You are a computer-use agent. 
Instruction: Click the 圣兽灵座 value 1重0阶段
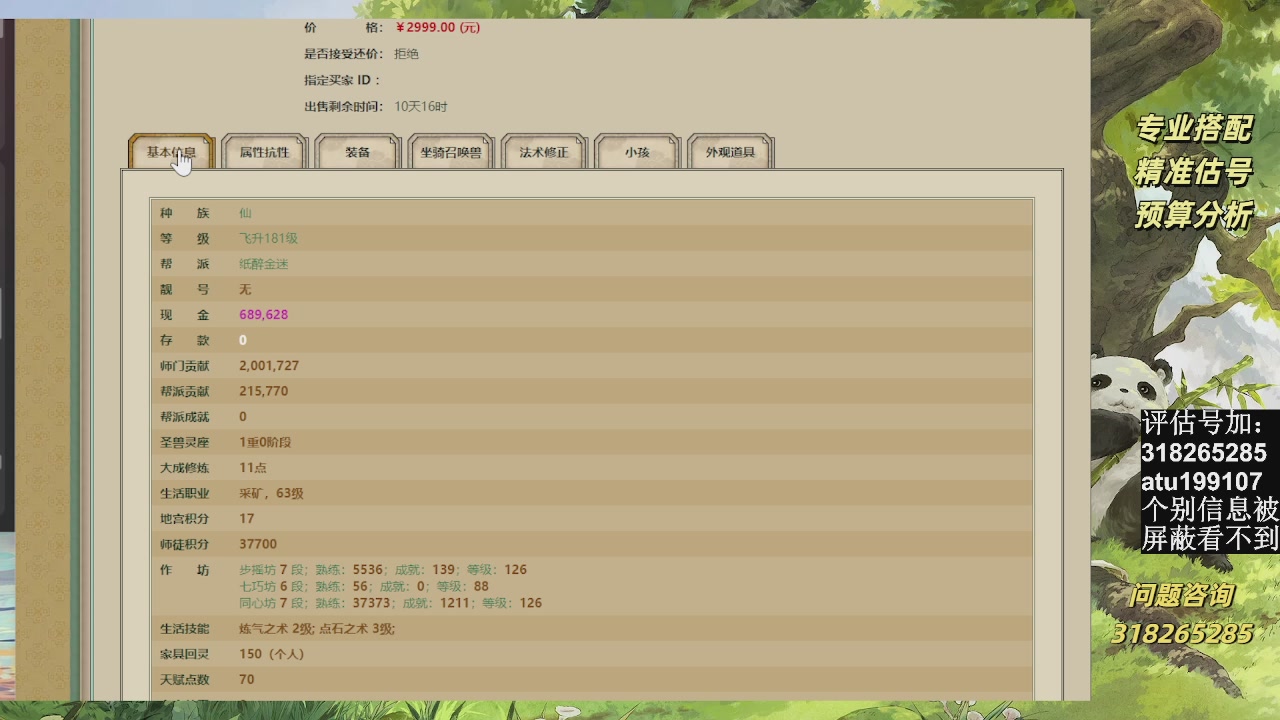pos(265,442)
